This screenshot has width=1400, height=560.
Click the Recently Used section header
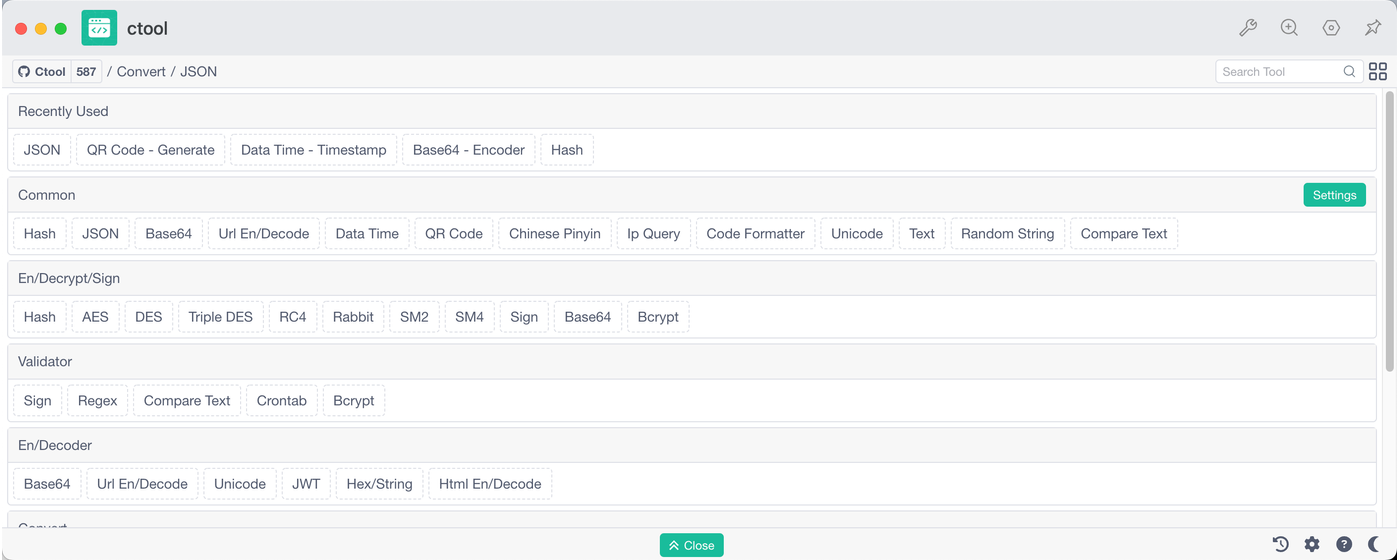692,111
